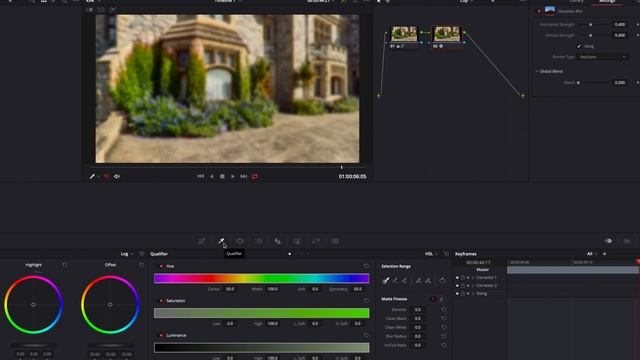
Task: Reset the Luminance qualifier
Action: [366, 335]
